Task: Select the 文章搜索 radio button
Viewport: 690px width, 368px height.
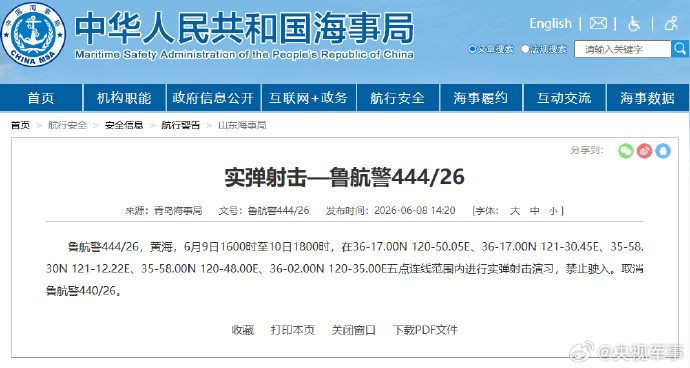Action: [472, 49]
